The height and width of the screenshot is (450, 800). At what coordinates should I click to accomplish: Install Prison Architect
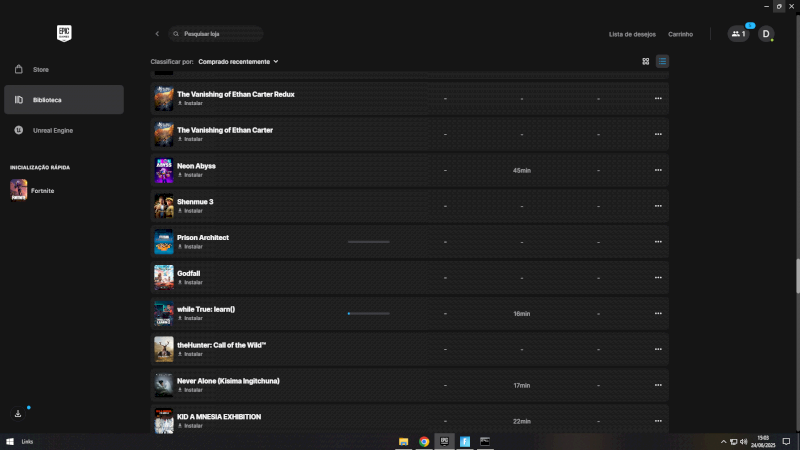[x=190, y=246]
